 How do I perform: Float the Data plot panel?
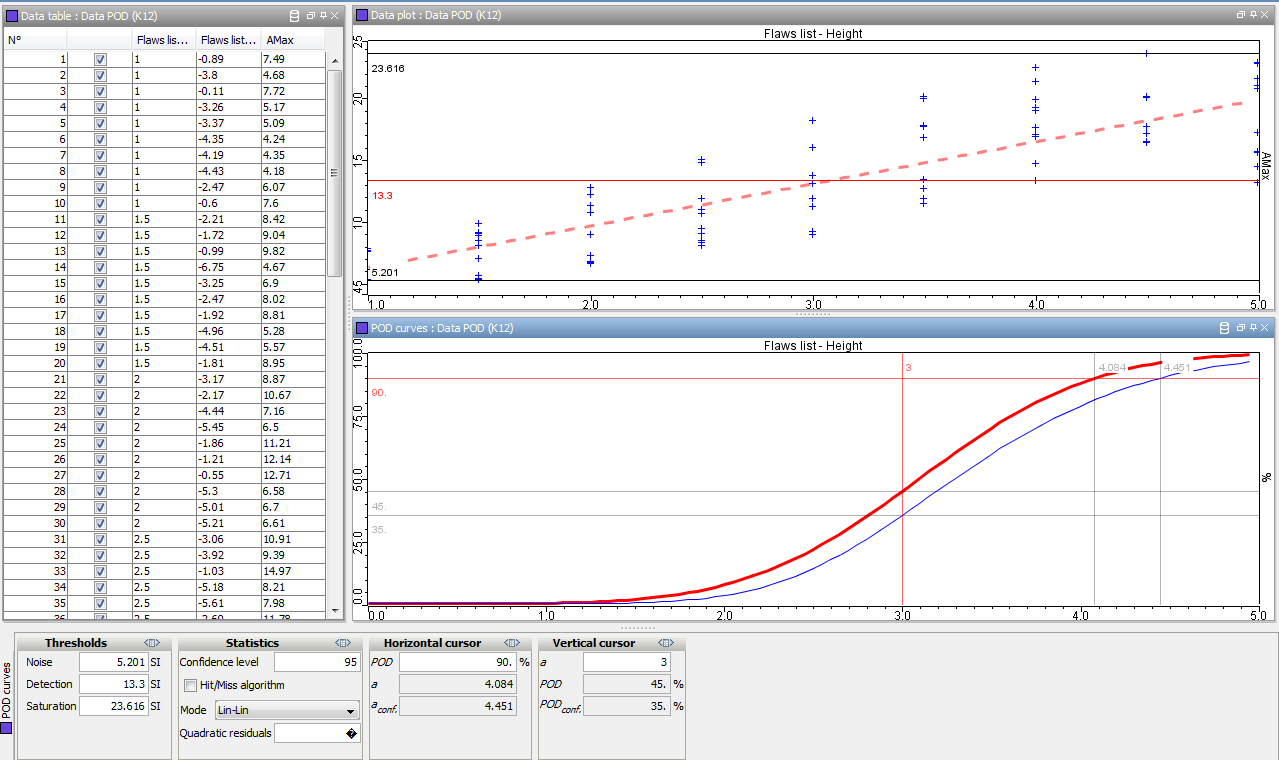click(1241, 15)
